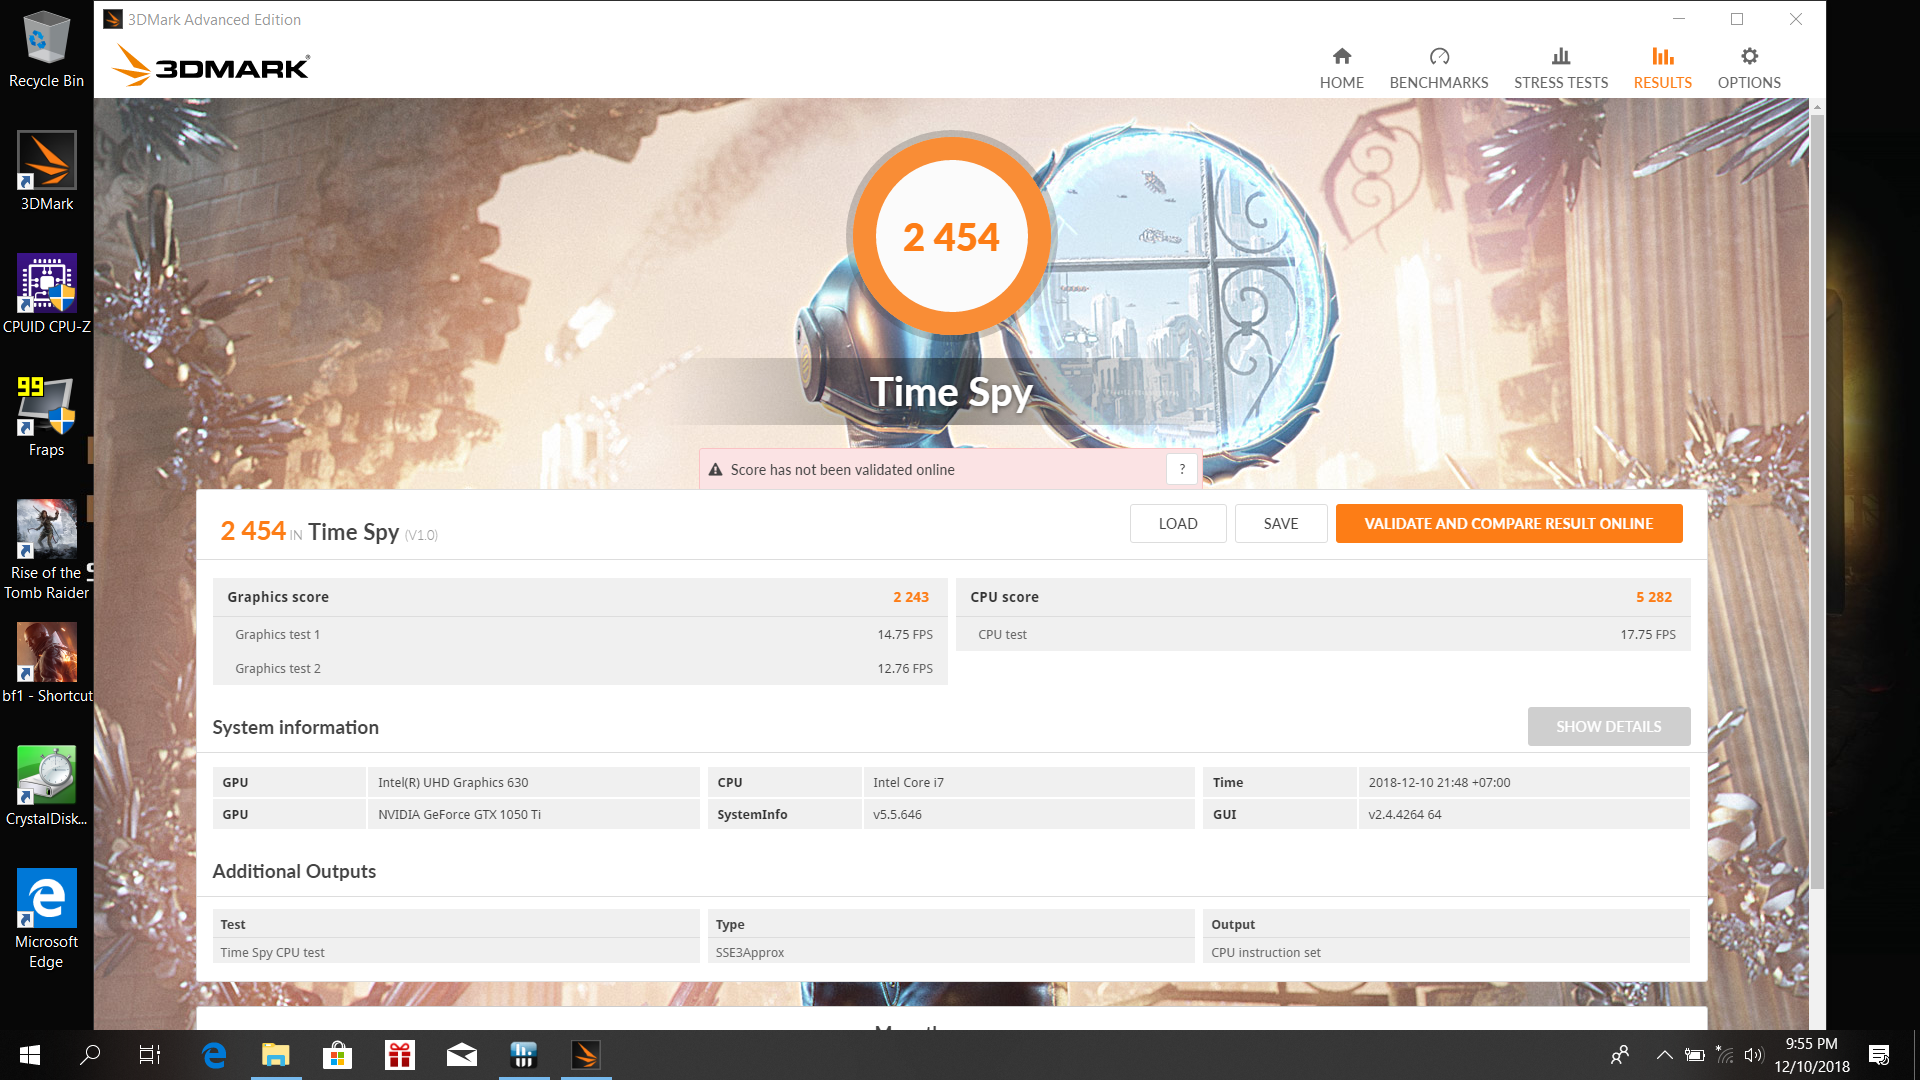Click the 3DMark logo in header

point(211,66)
